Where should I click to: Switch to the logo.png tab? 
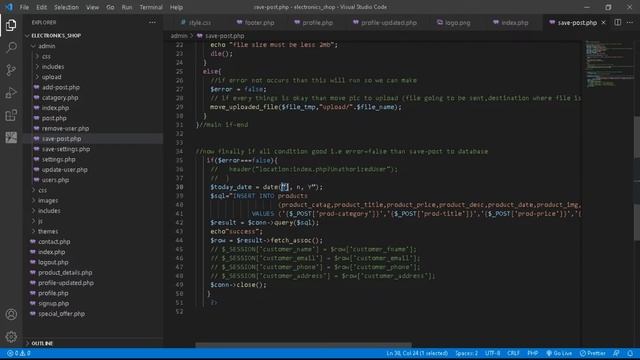(x=453, y=22)
